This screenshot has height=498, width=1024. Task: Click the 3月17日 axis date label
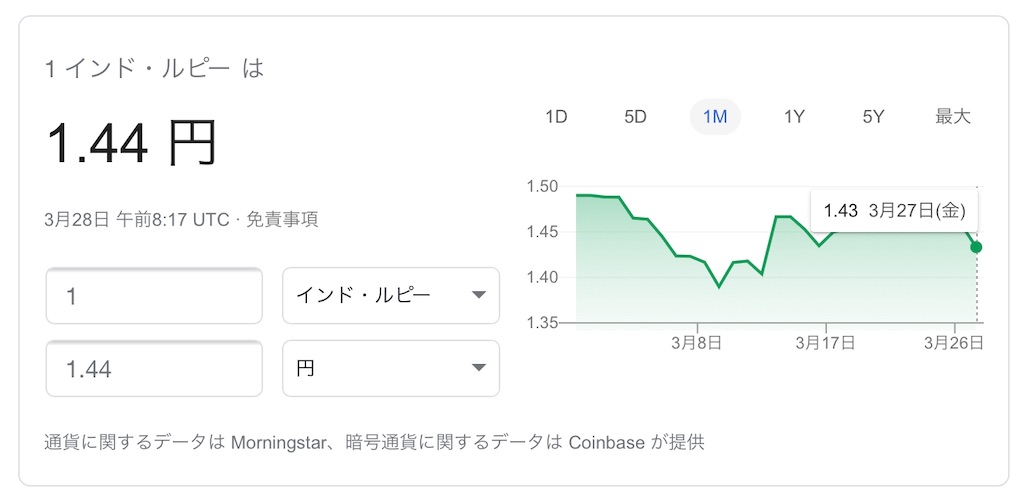(825, 343)
